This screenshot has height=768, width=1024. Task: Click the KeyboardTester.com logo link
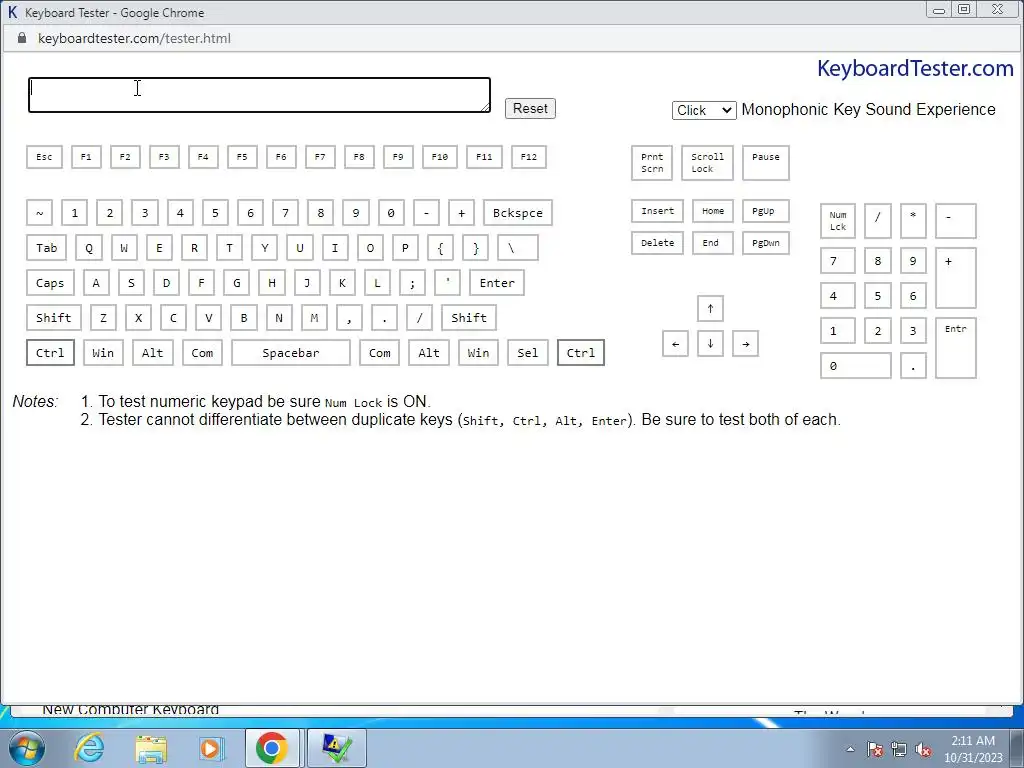915,69
